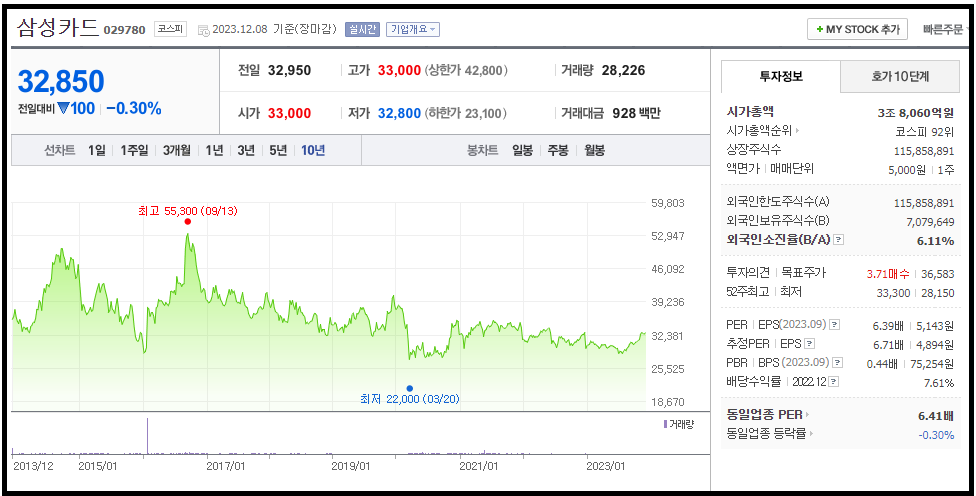Viewport: 976px width, 496px height.
Task: Click the price line chart area
Action: click(x=329, y=306)
